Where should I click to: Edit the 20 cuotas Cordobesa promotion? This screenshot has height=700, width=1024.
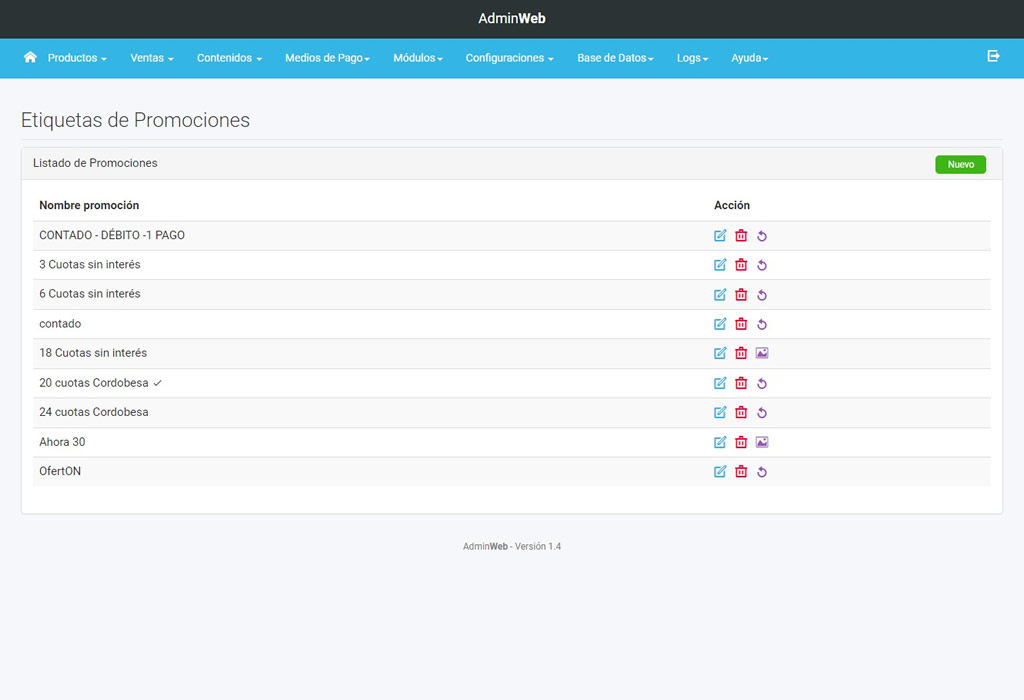click(720, 383)
